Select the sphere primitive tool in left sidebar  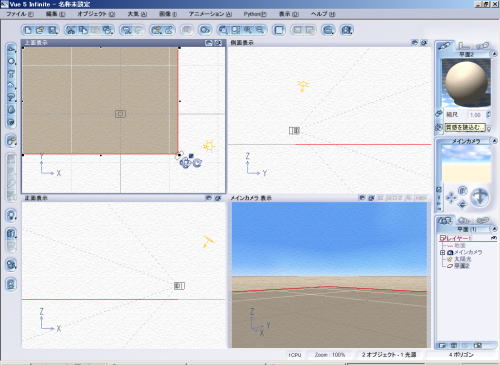[11, 61]
